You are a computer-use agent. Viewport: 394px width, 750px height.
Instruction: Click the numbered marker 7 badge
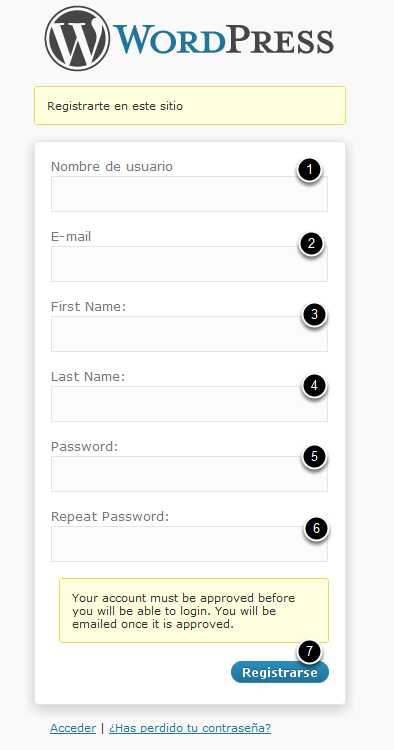tap(309, 651)
